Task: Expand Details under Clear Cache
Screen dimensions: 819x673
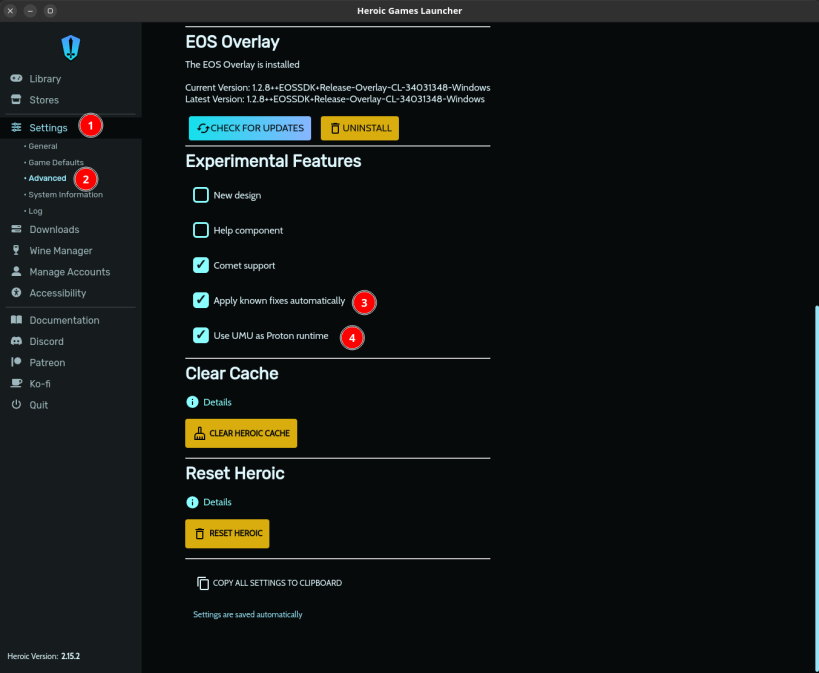Action: click(x=217, y=402)
